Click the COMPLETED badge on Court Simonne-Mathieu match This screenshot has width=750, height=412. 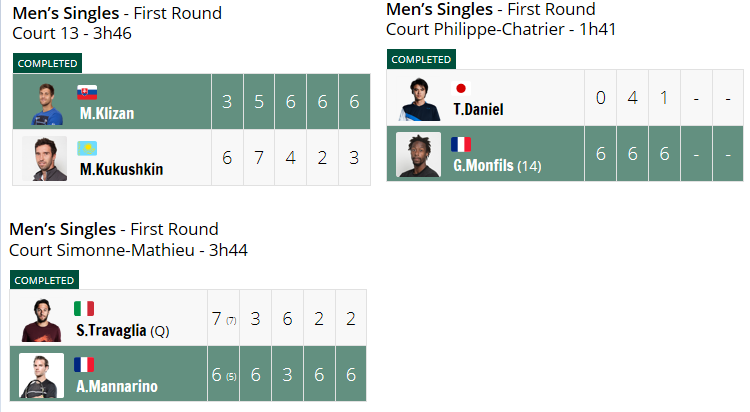point(44,280)
